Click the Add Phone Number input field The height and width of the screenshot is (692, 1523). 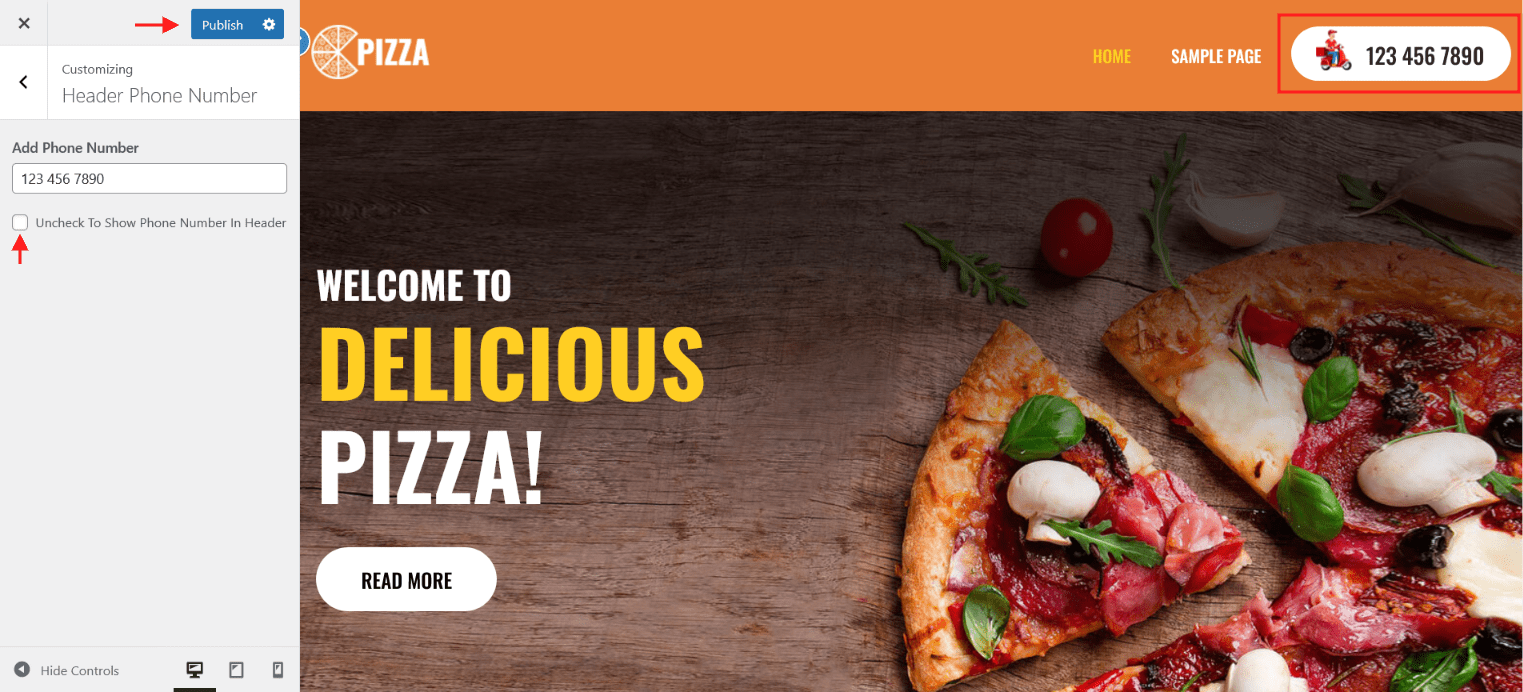pyautogui.click(x=149, y=179)
